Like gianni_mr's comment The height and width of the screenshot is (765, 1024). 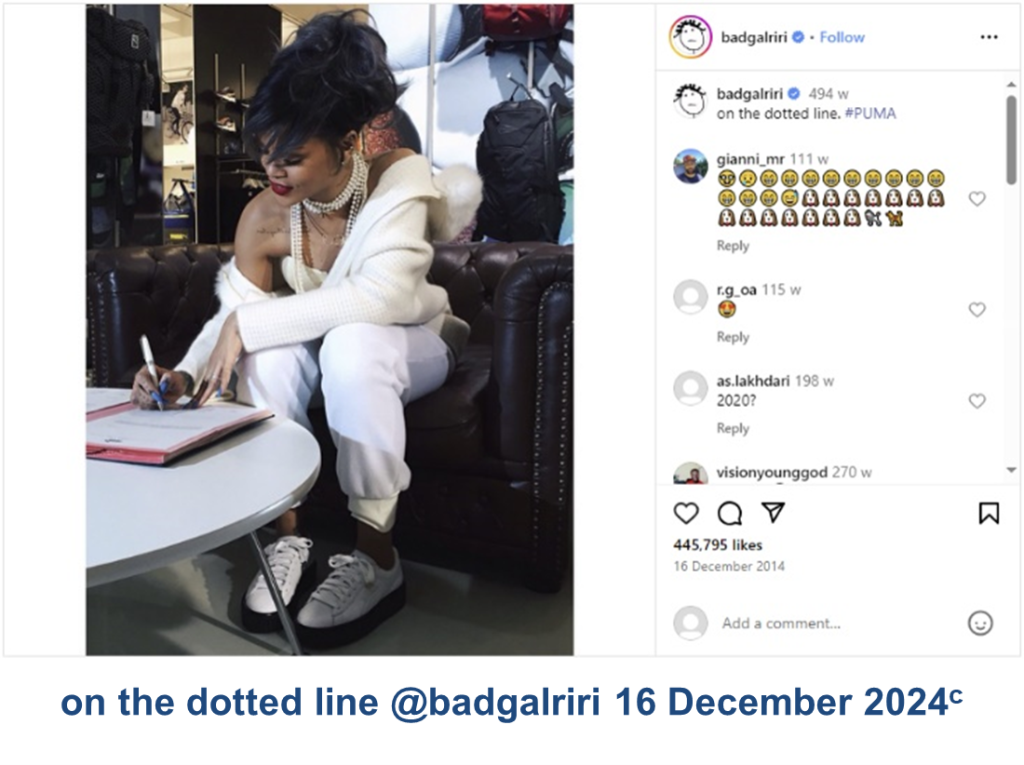point(976,199)
